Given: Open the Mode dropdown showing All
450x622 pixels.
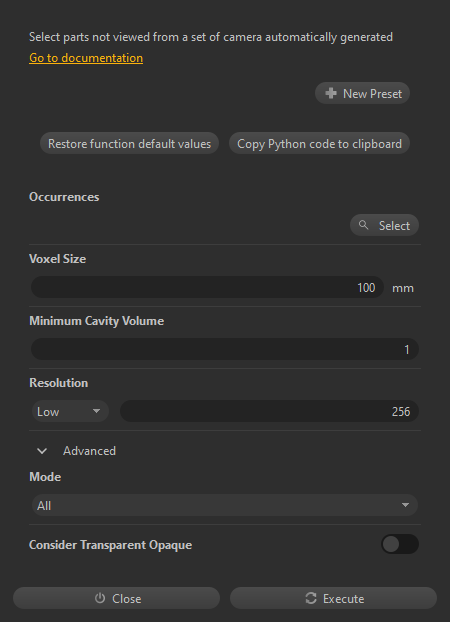Looking at the screenshot, I should pyautogui.click(x=225, y=505).
